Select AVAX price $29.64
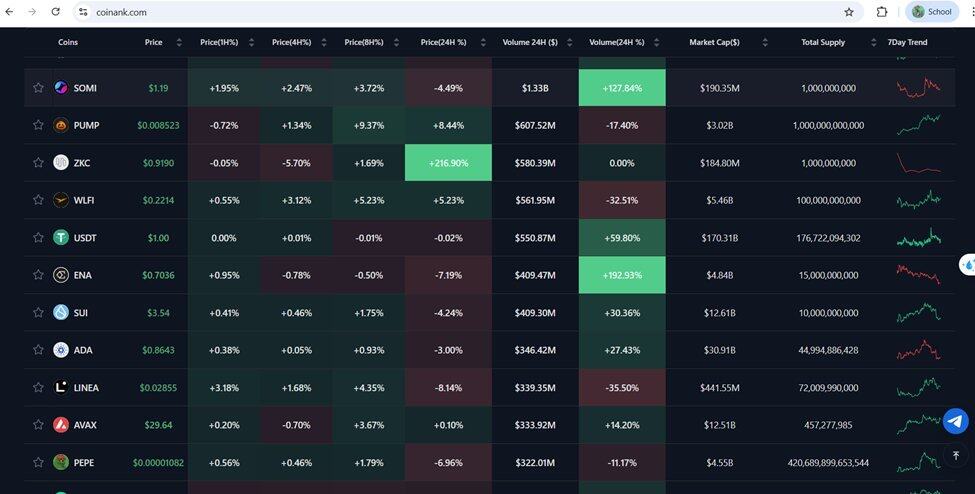Image resolution: width=975 pixels, height=494 pixels. pyautogui.click(x=158, y=426)
